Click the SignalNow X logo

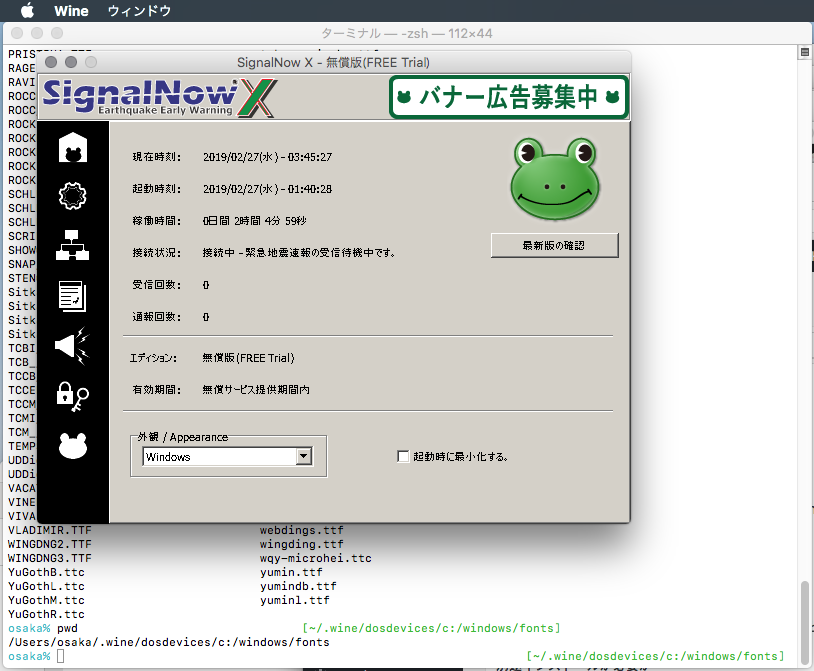(160, 97)
